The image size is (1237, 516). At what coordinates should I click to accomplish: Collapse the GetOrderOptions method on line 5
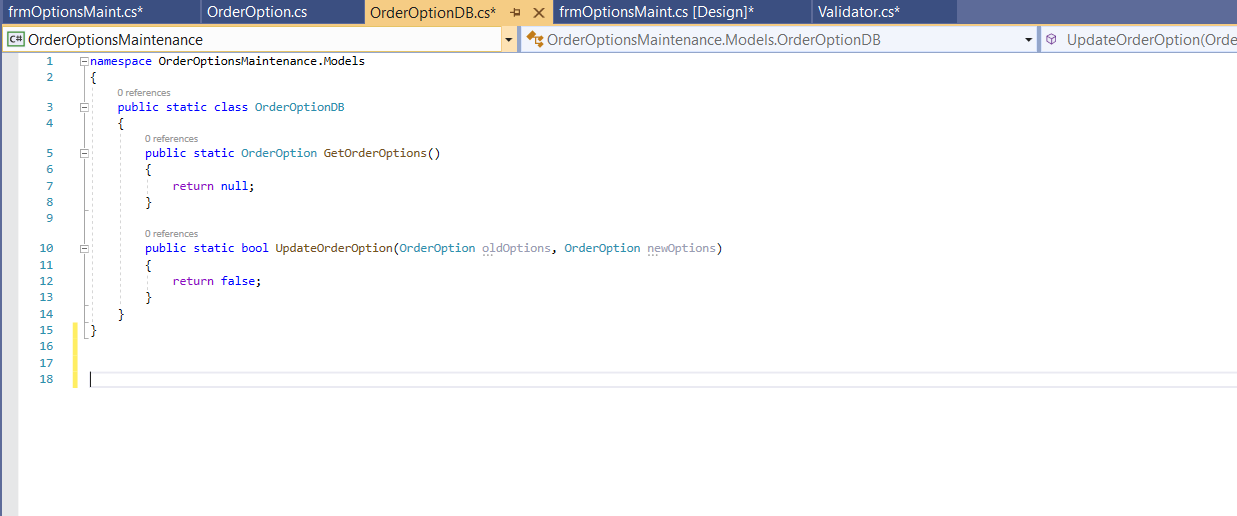click(84, 153)
